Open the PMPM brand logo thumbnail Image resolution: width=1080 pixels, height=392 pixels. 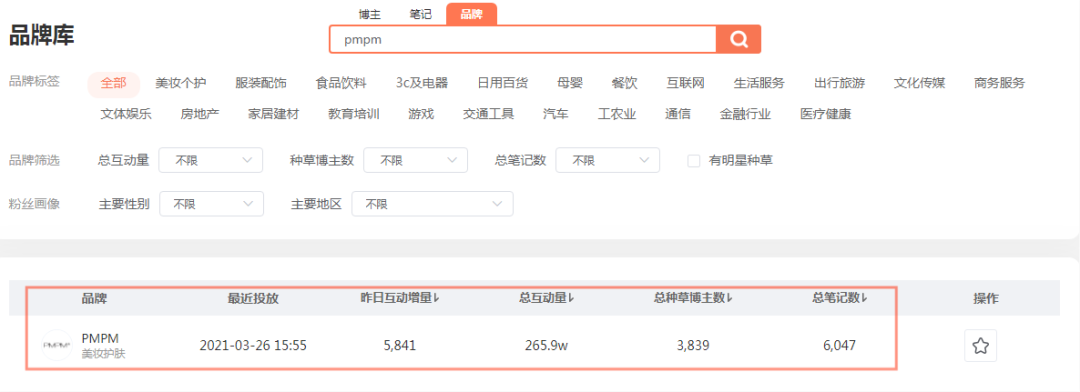click(56, 345)
